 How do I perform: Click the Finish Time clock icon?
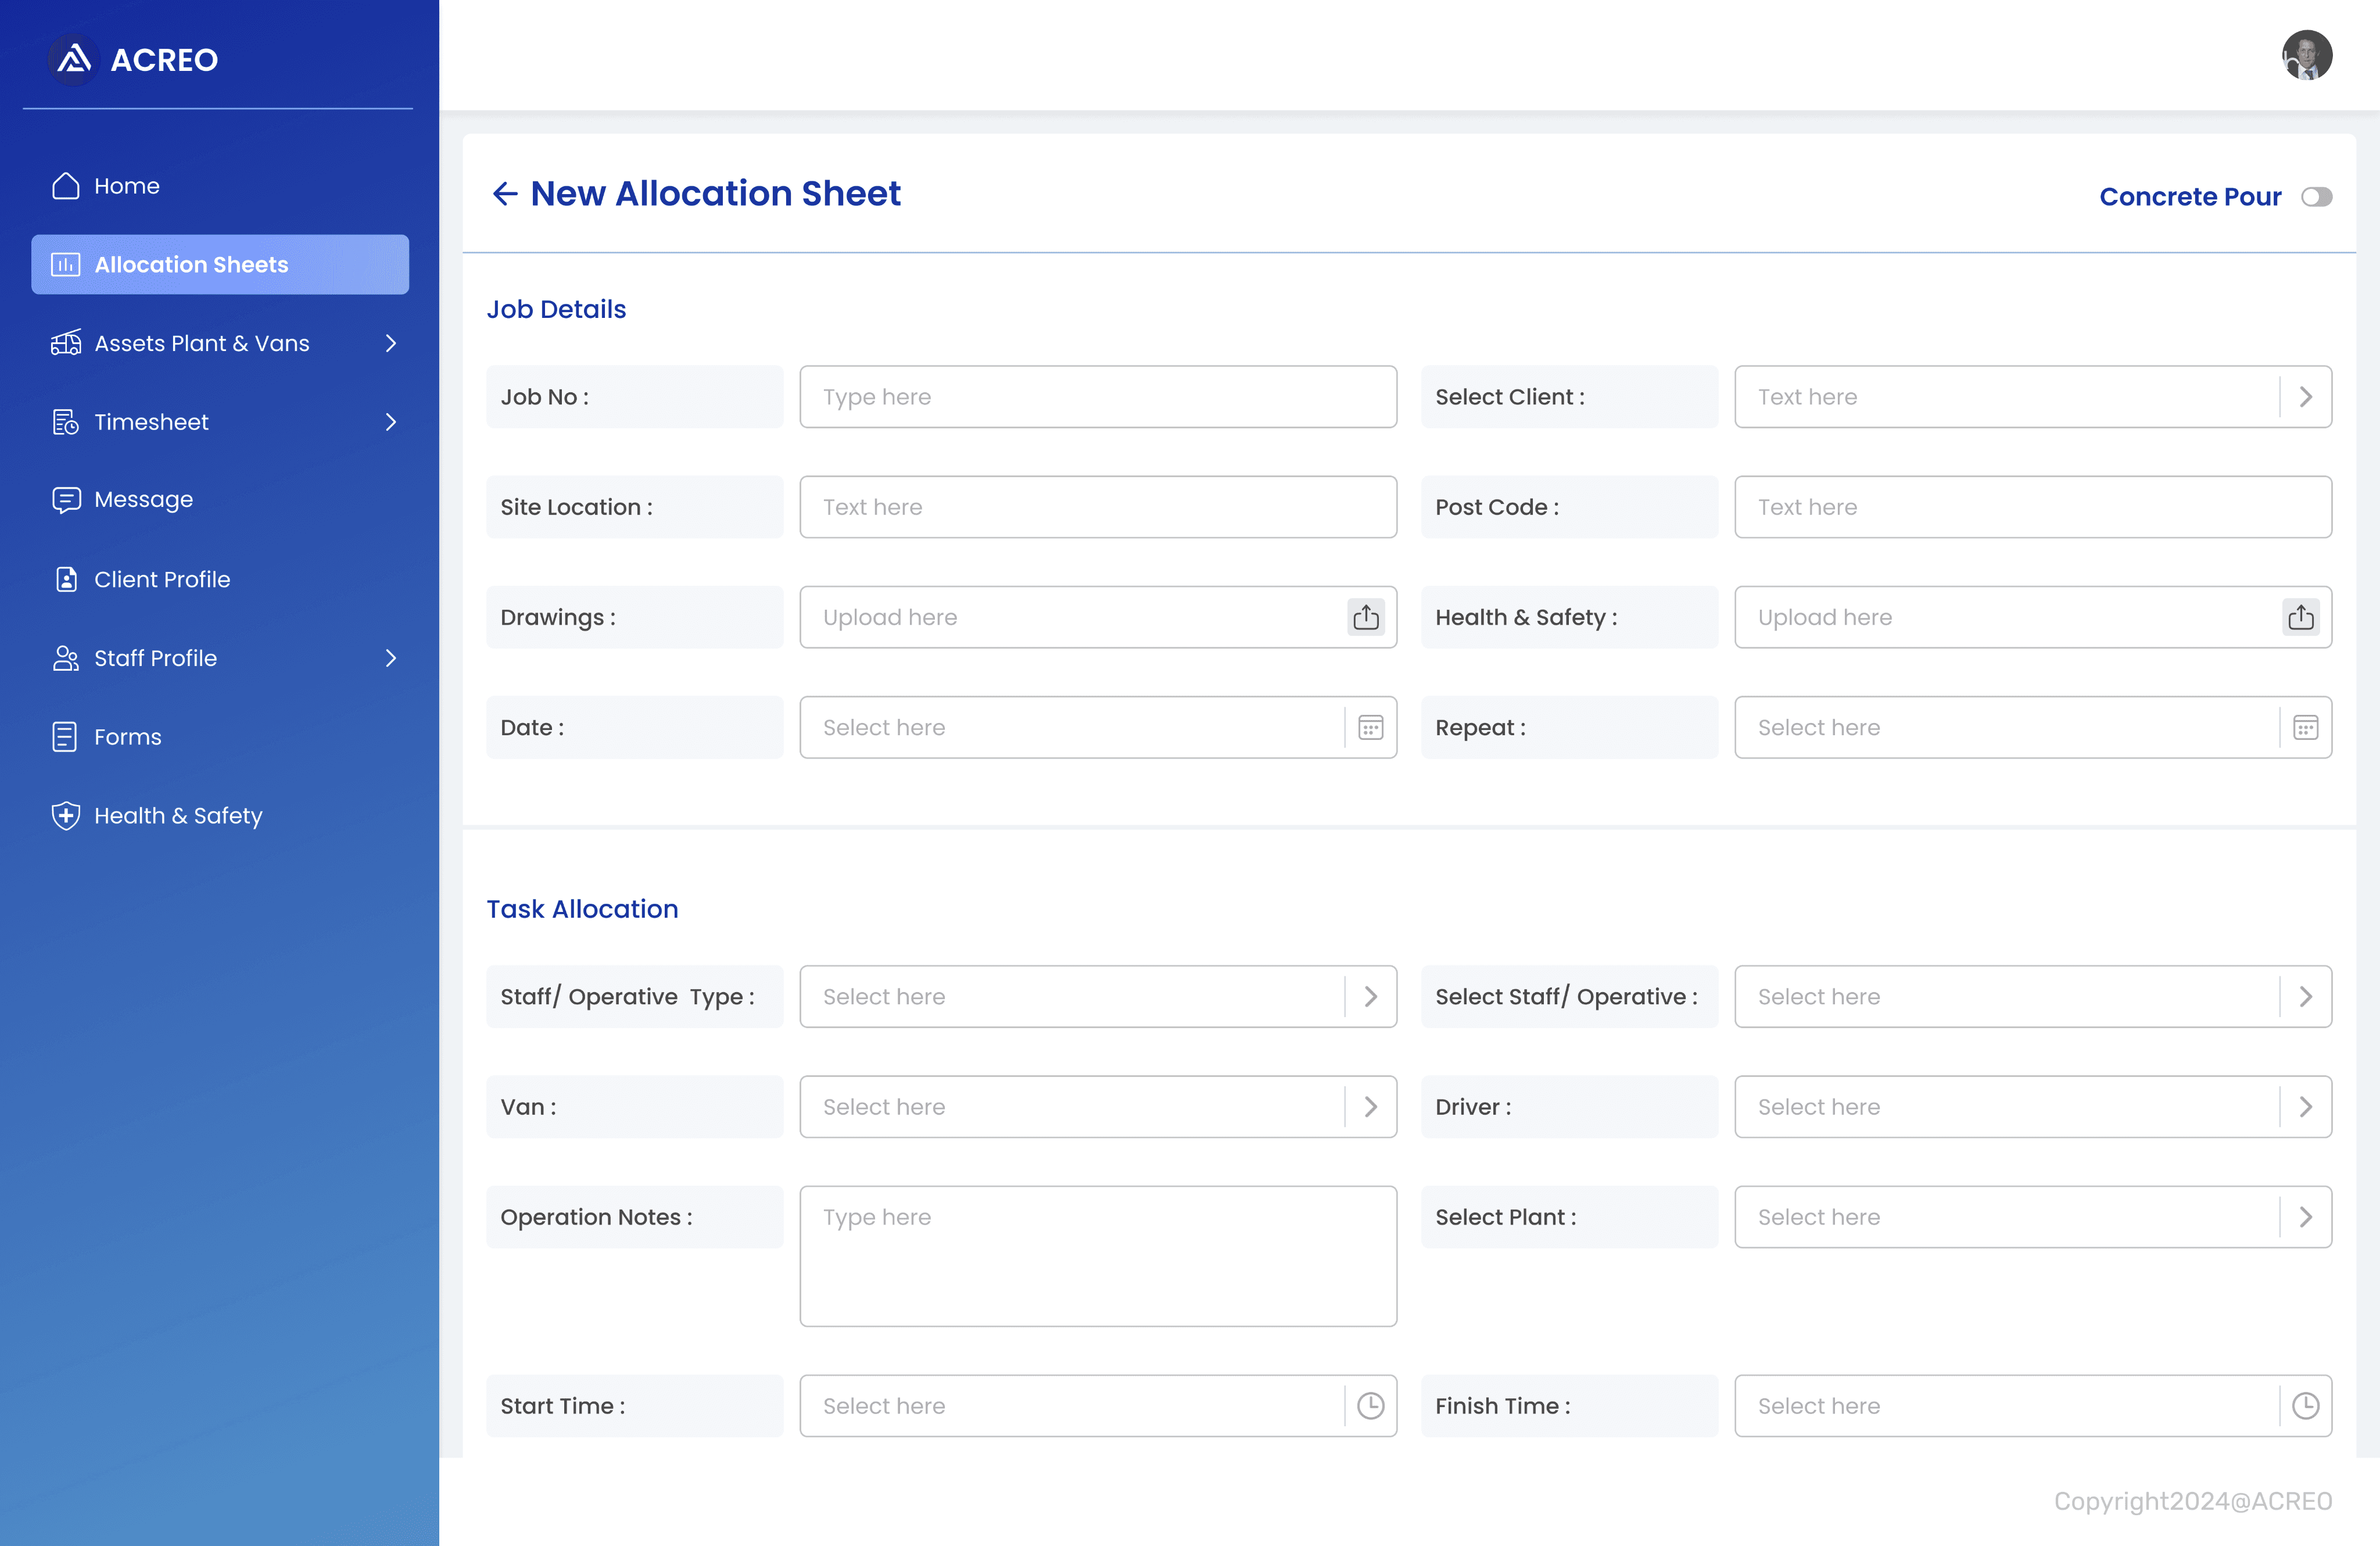[2305, 1406]
